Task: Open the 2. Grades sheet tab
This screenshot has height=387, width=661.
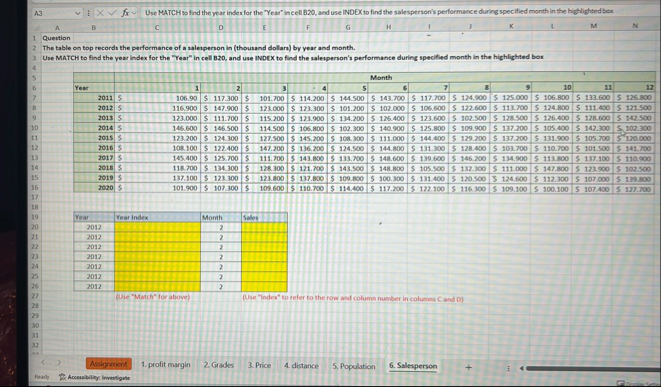Action: [219, 365]
